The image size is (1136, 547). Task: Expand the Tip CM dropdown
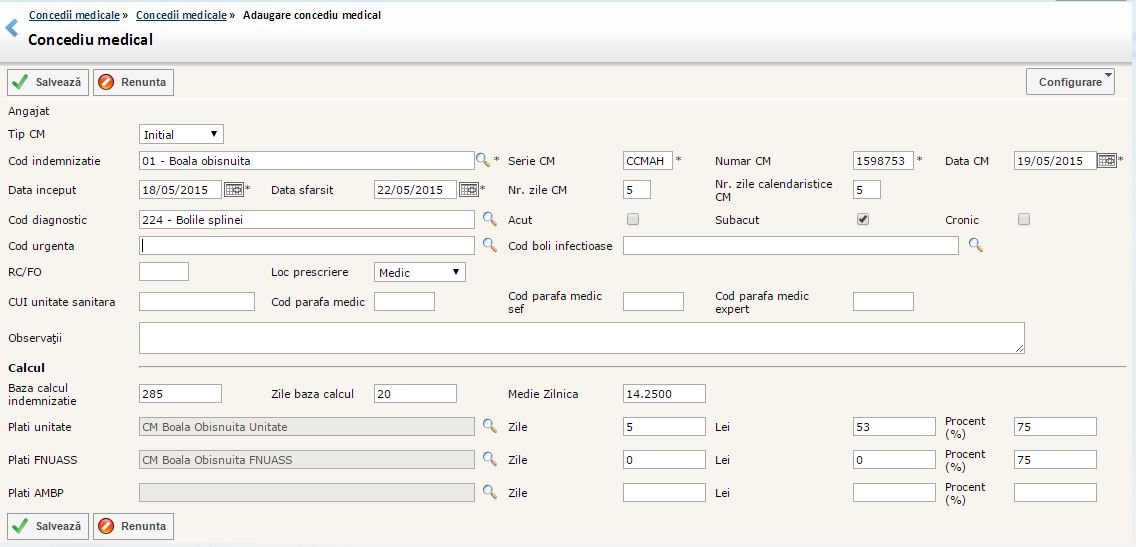click(x=181, y=134)
